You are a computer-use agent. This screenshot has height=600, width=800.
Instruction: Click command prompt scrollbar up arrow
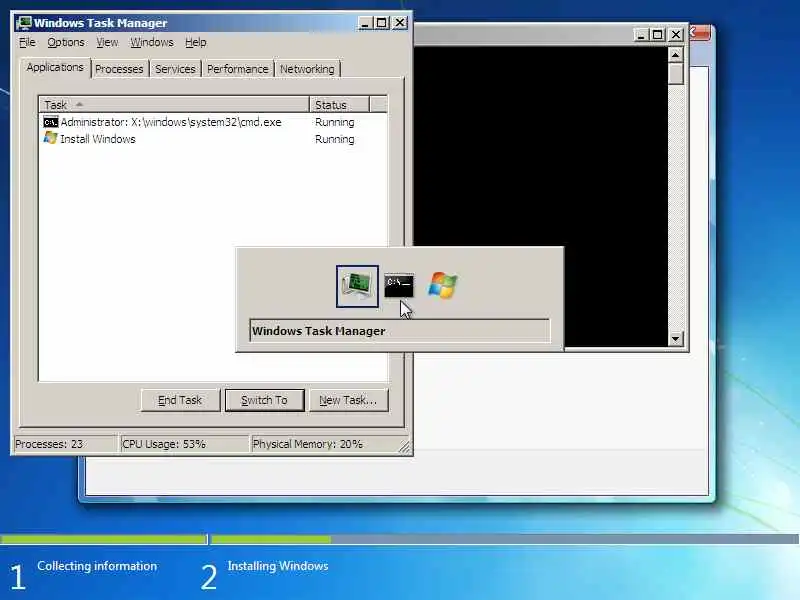[676, 55]
